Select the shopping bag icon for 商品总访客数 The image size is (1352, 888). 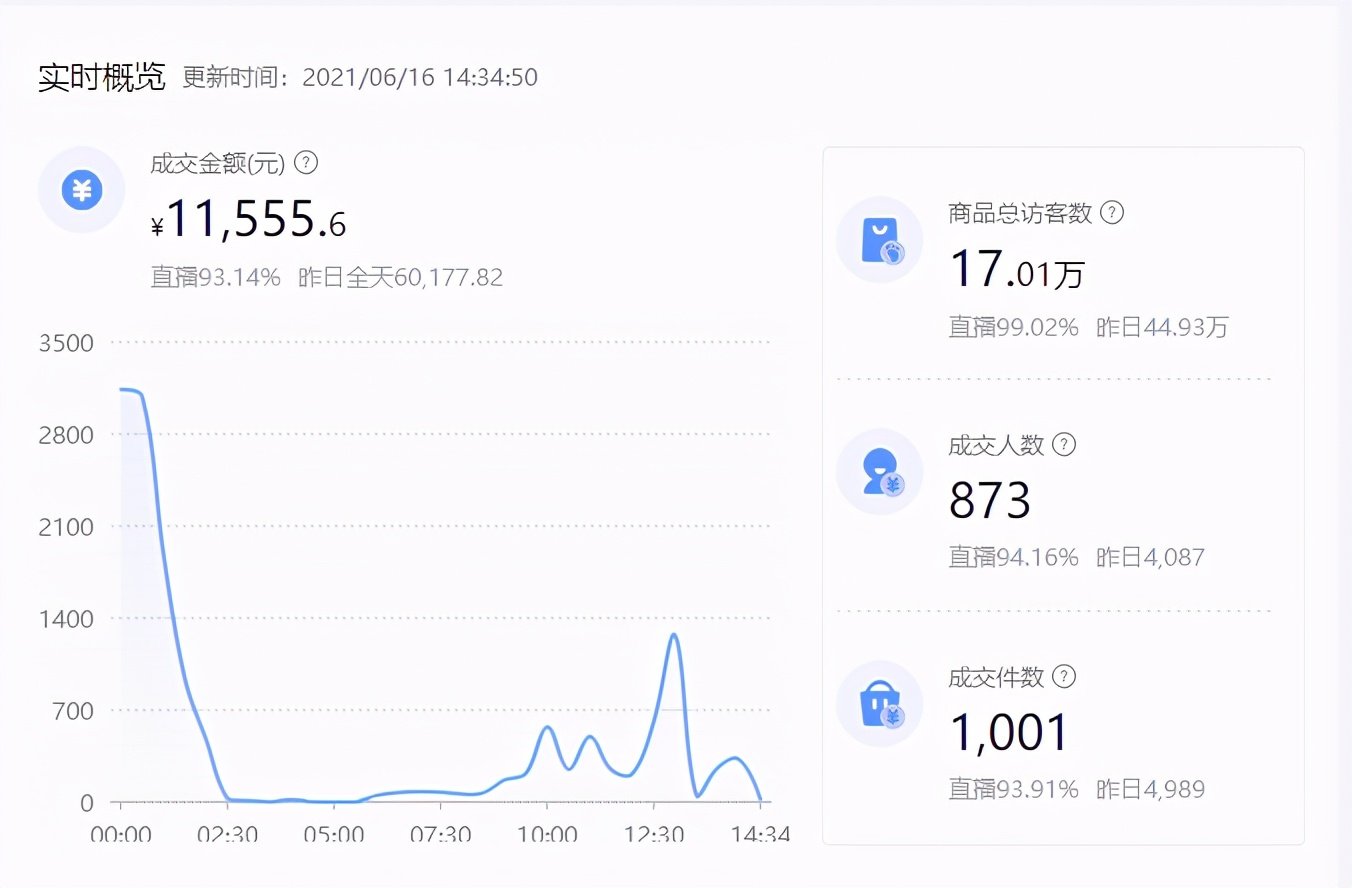pos(879,239)
